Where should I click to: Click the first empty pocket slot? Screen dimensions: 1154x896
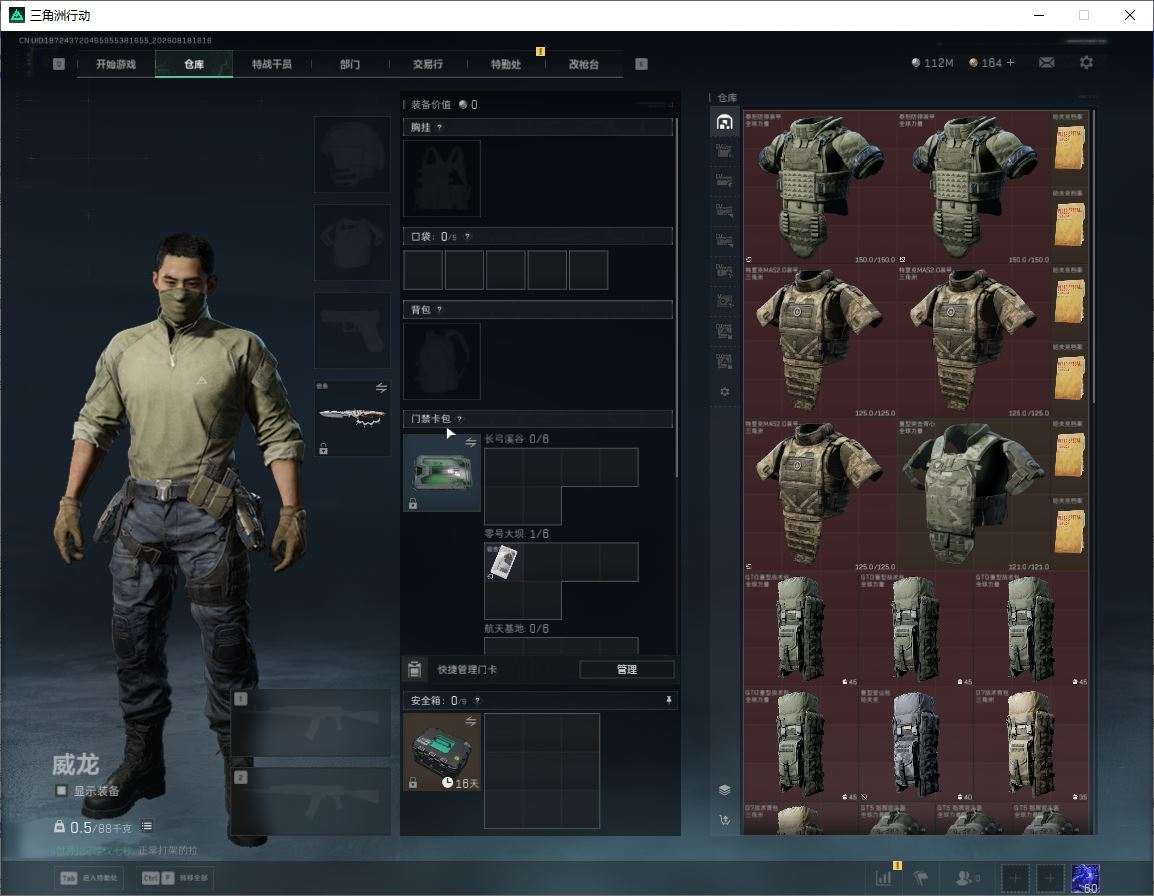pos(423,269)
